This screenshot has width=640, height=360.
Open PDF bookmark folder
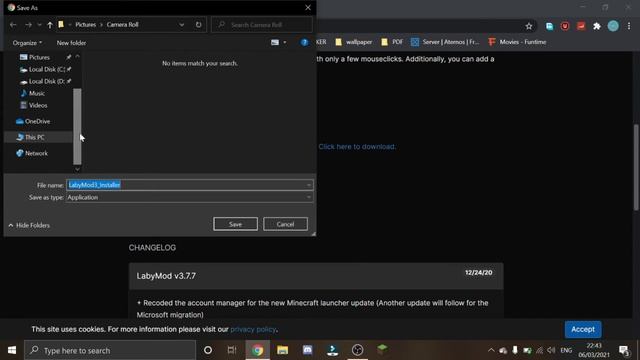pos(392,42)
